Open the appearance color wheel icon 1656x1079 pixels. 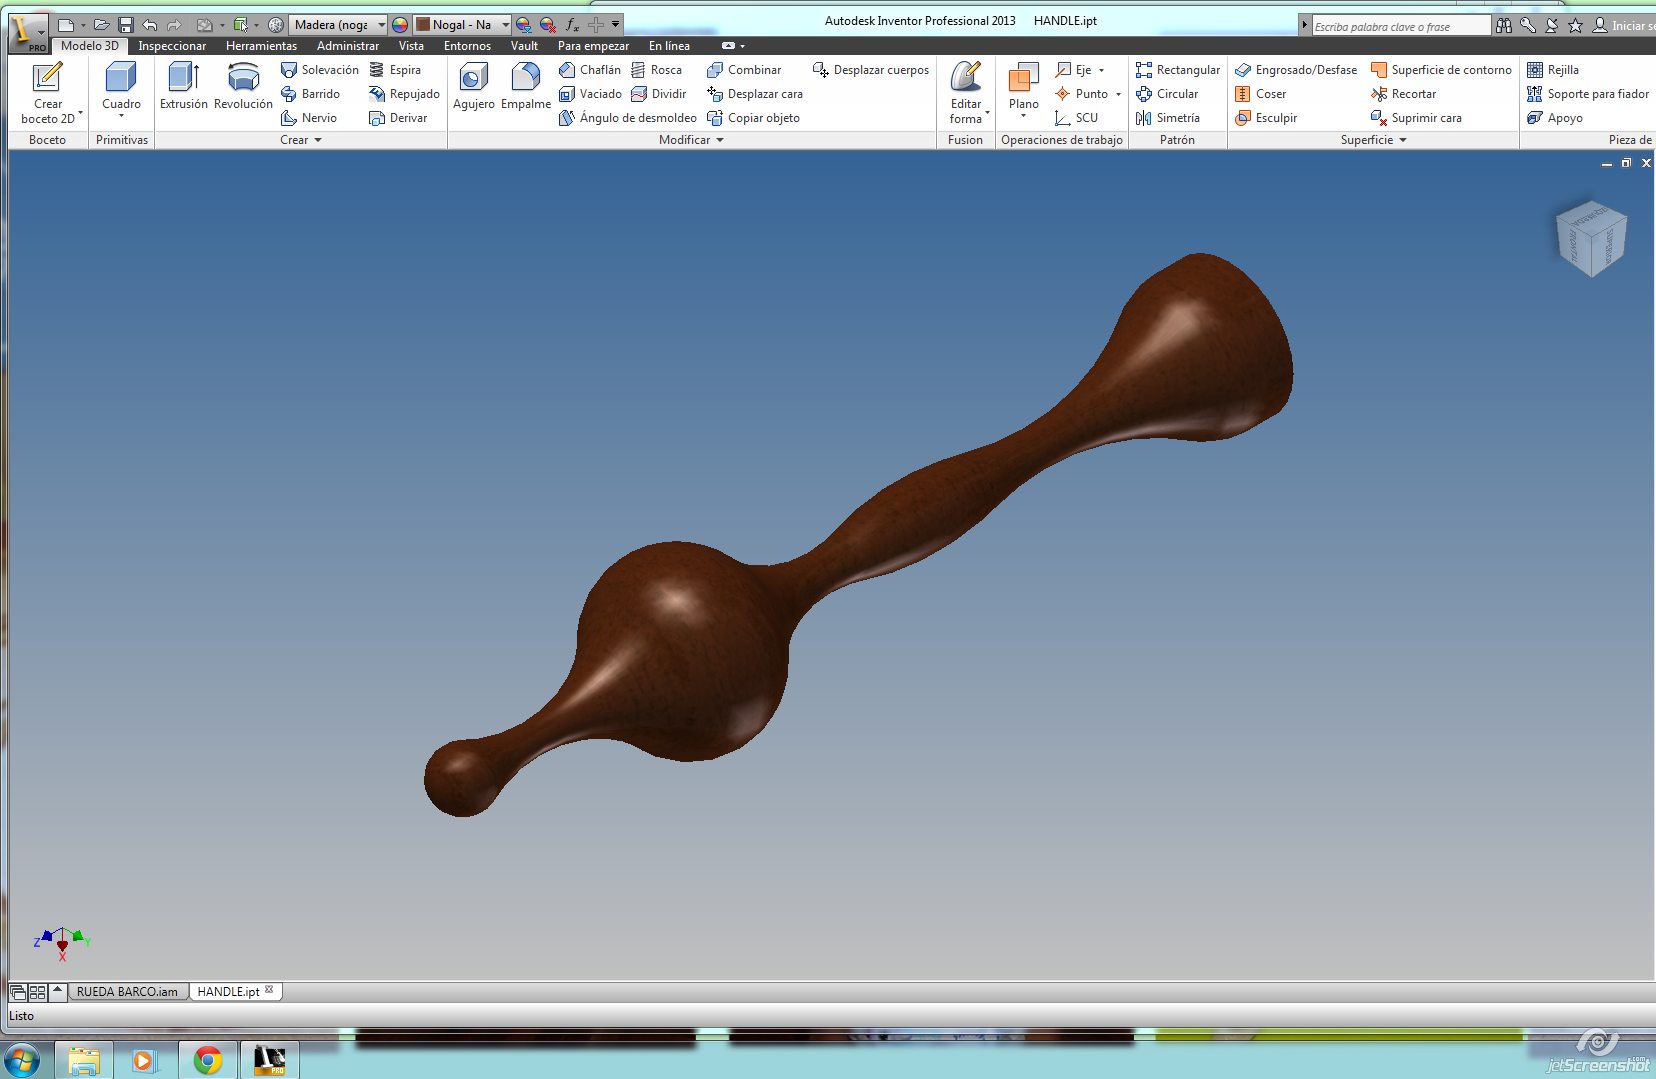coord(400,25)
